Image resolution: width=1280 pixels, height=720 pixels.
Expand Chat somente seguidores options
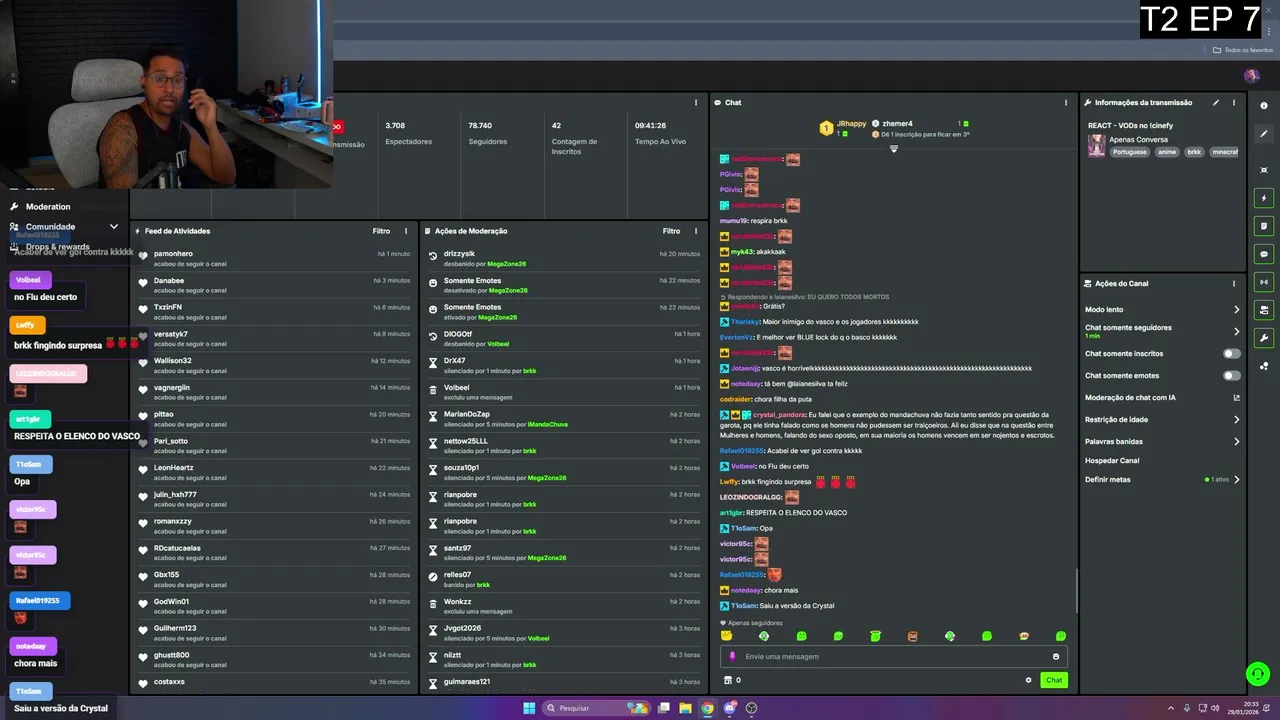tap(1237, 331)
